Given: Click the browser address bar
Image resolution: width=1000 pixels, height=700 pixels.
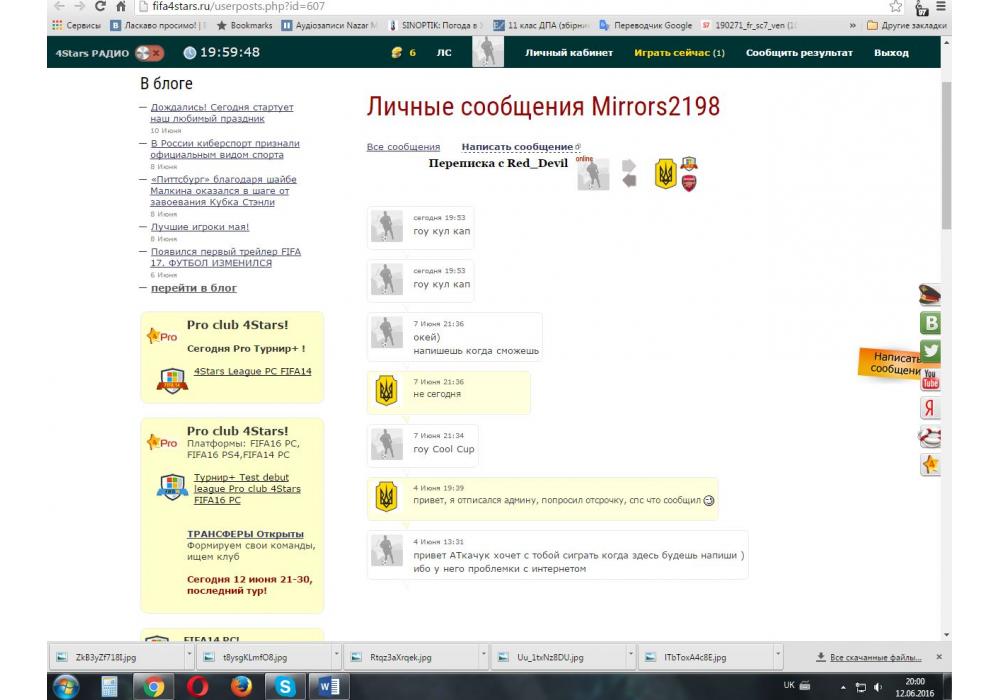Looking at the screenshot, I should [500, 6].
